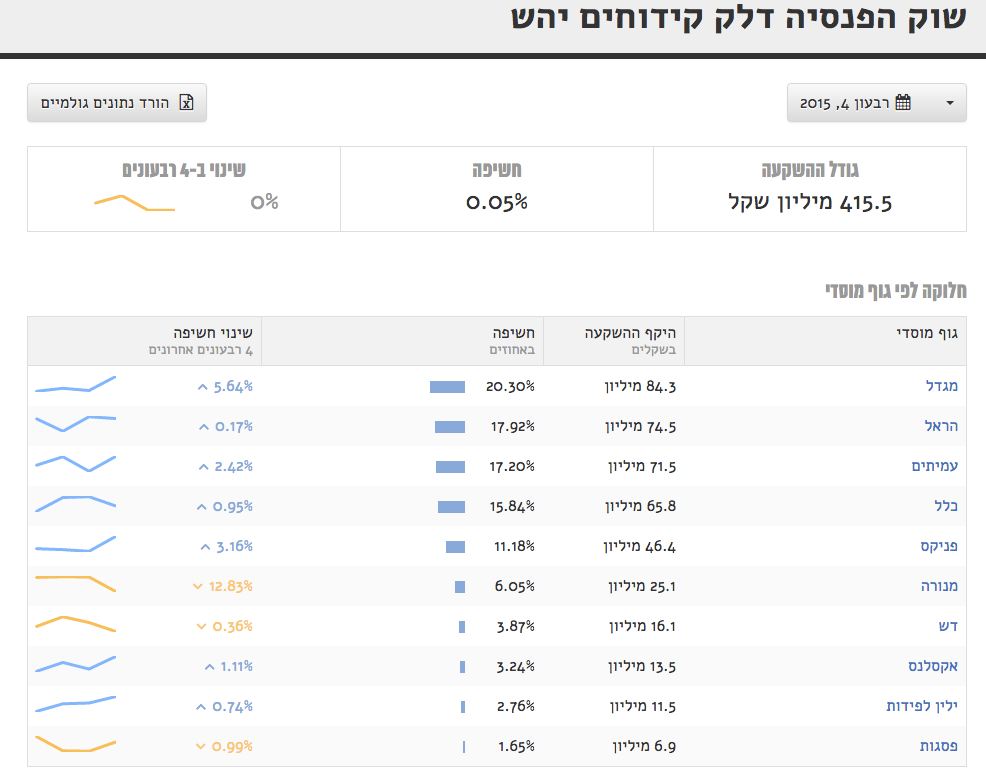The width and height of the screenshot is (986, 776).
Task: Click the 3.24% exposure value
Action: (x=516, y=667)
